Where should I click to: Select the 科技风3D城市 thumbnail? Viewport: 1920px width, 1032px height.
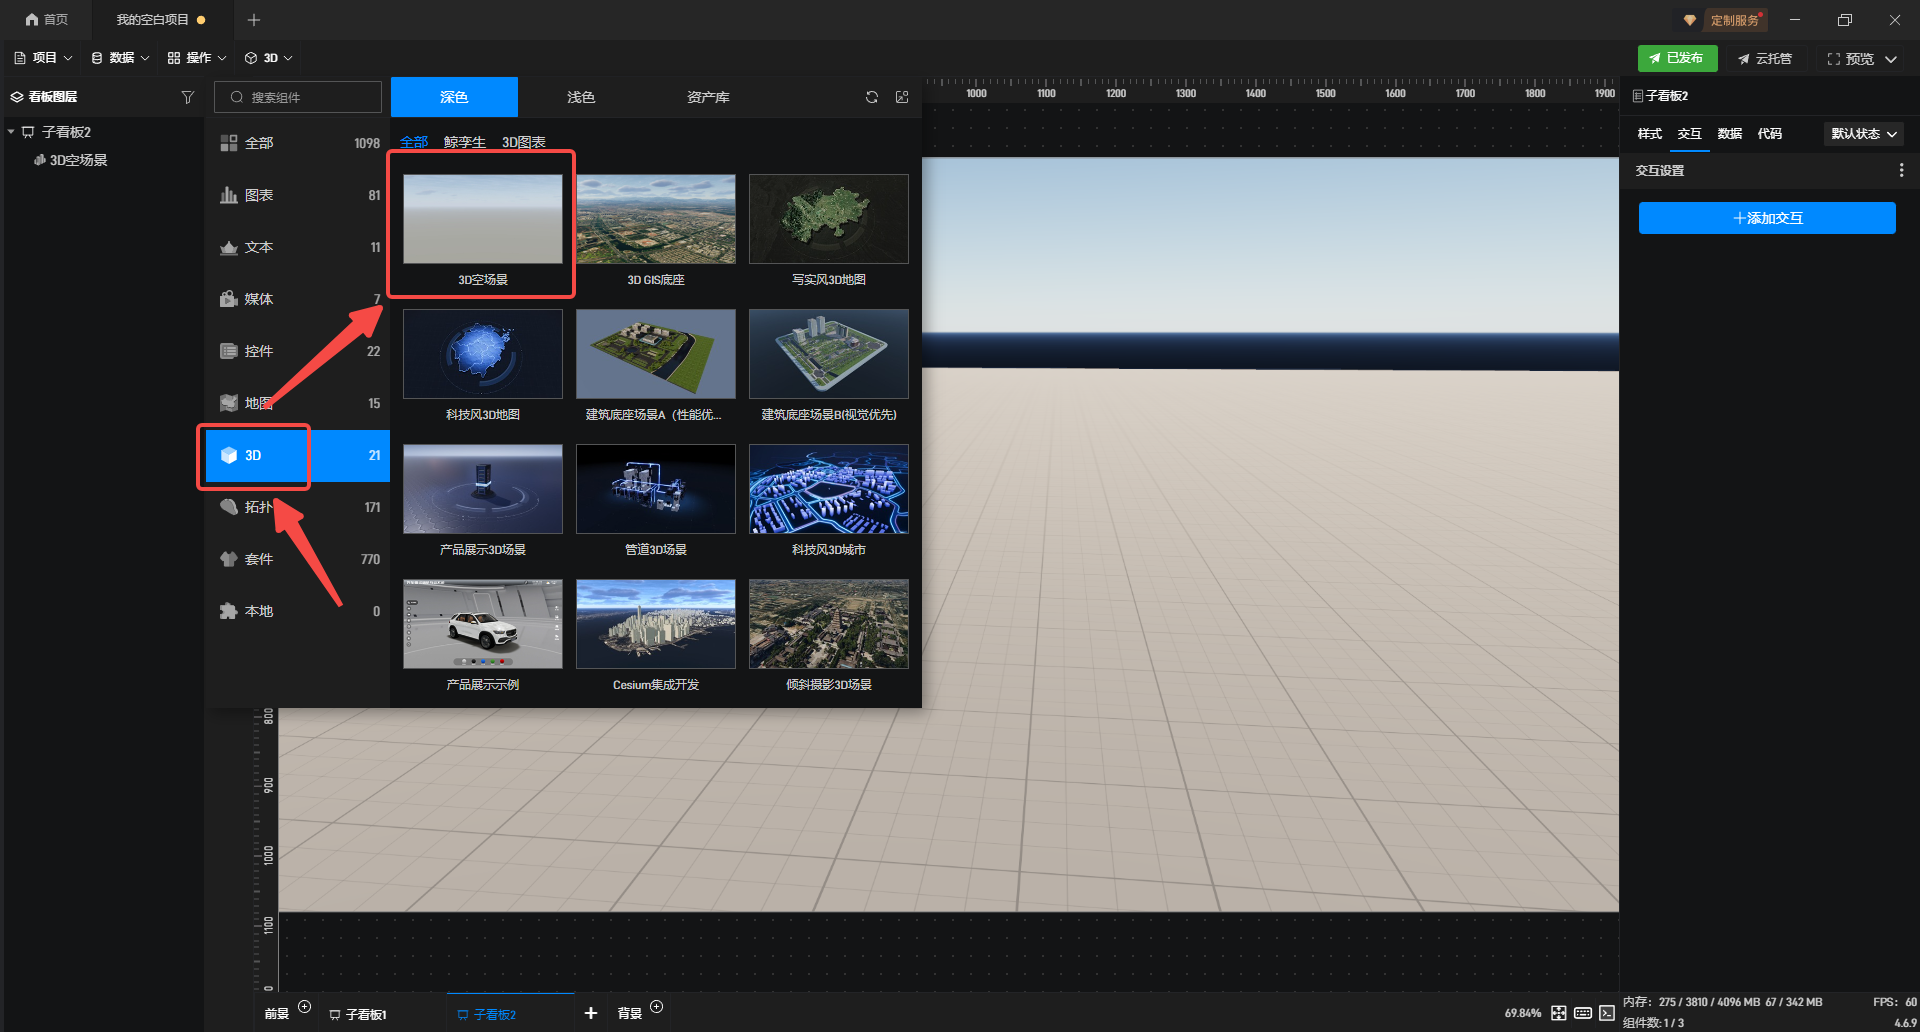(828, 489)
